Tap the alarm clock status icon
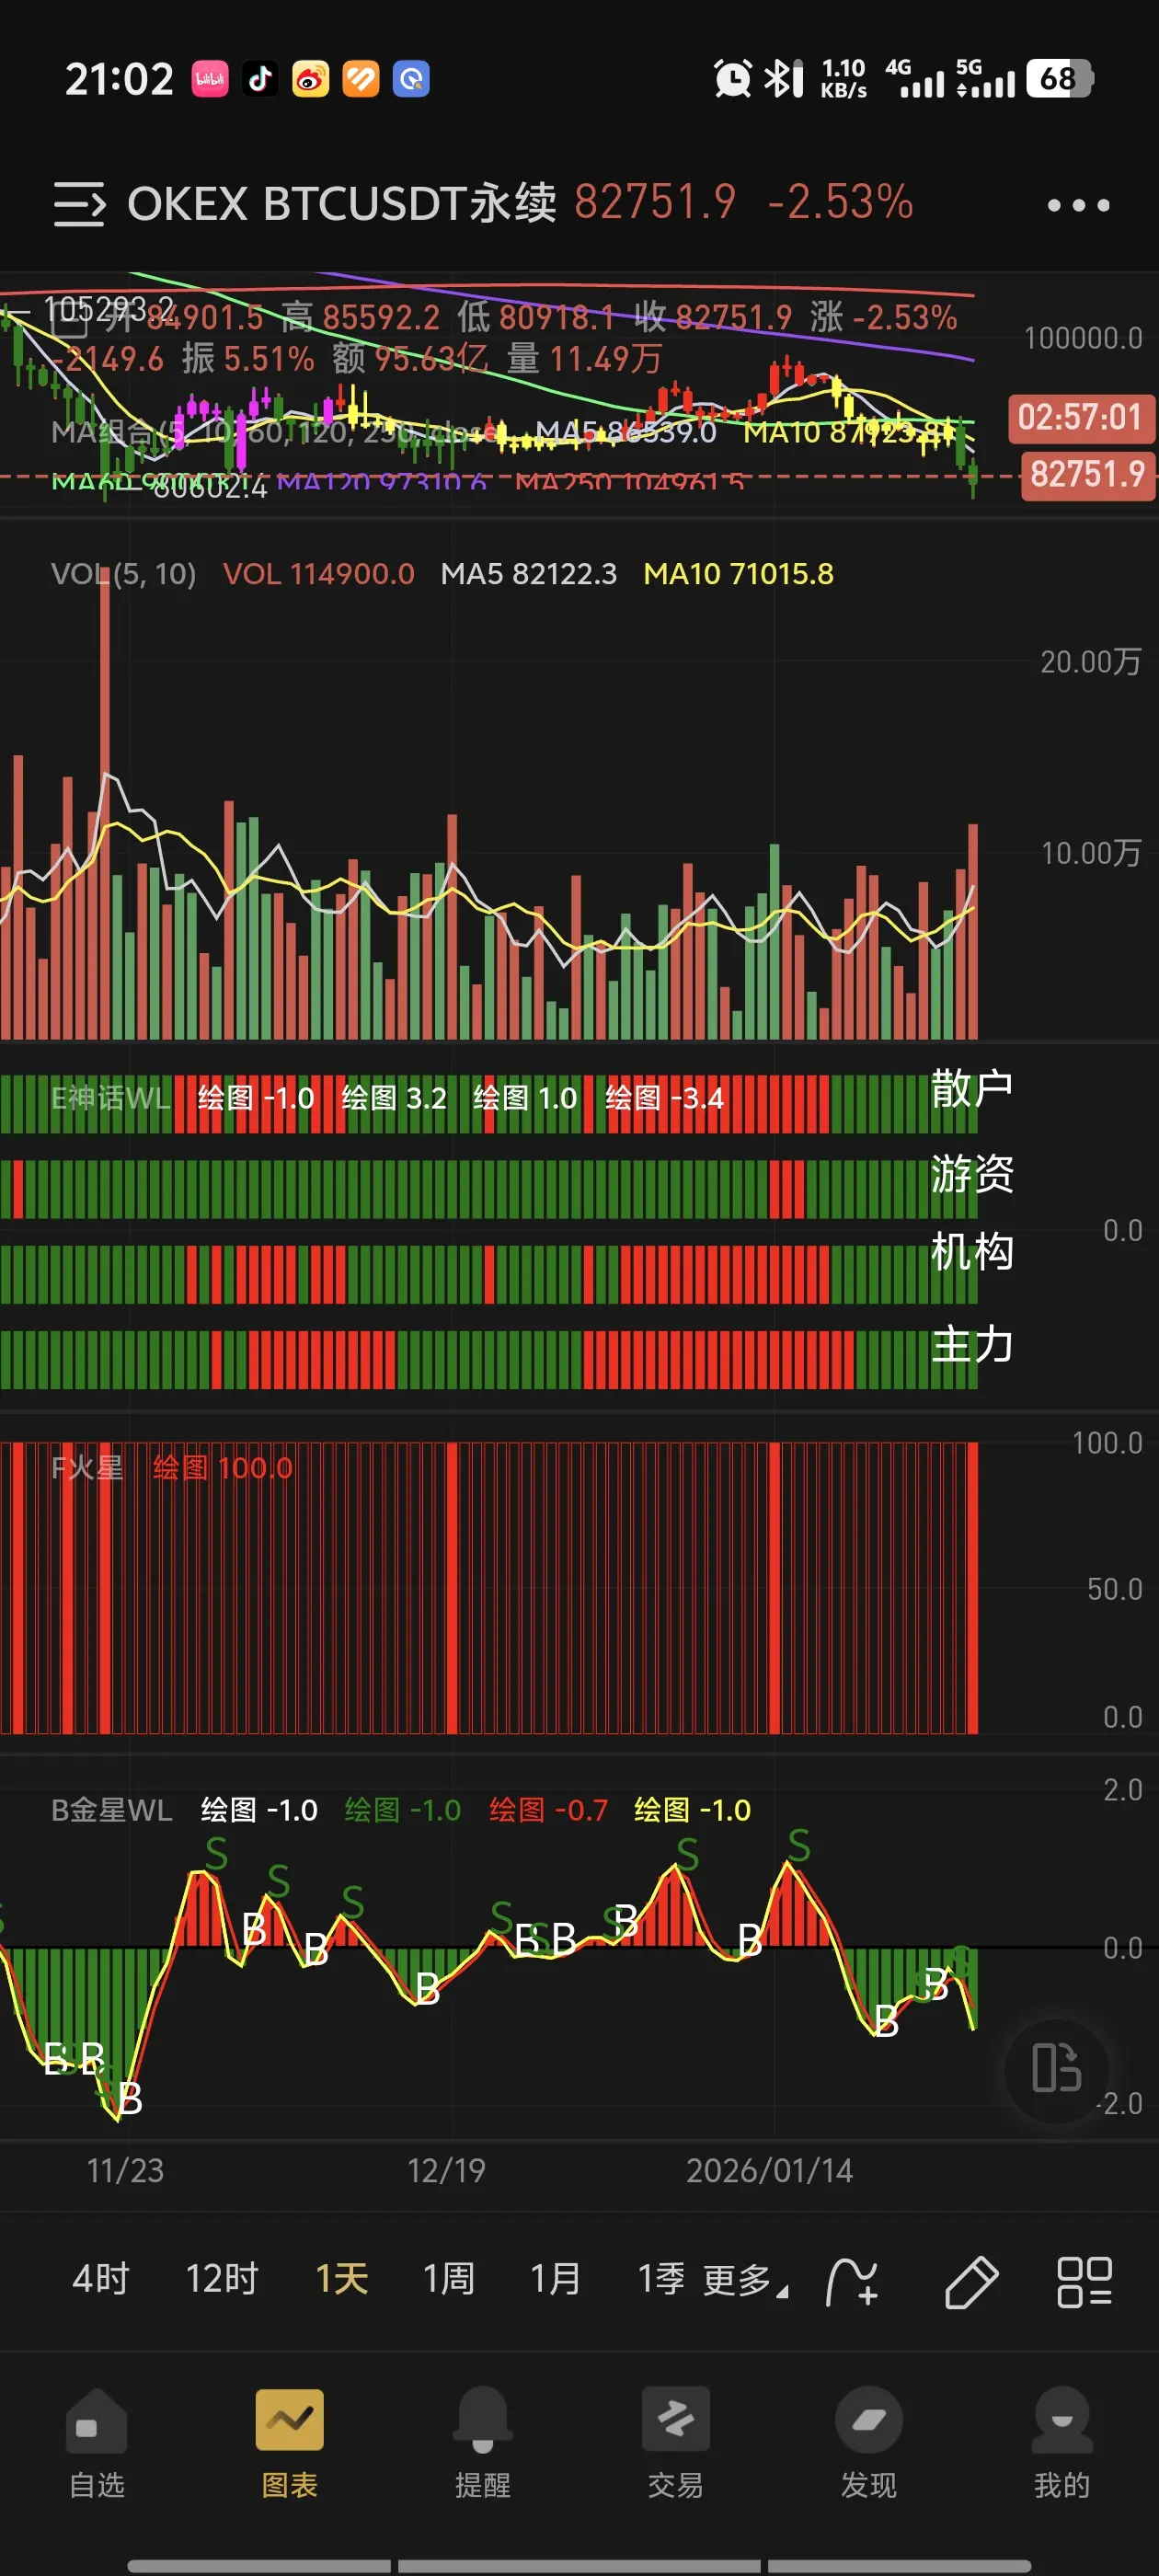This screenshot has width=1159, height=2576. pyautogui.click(x=732, y=78)
